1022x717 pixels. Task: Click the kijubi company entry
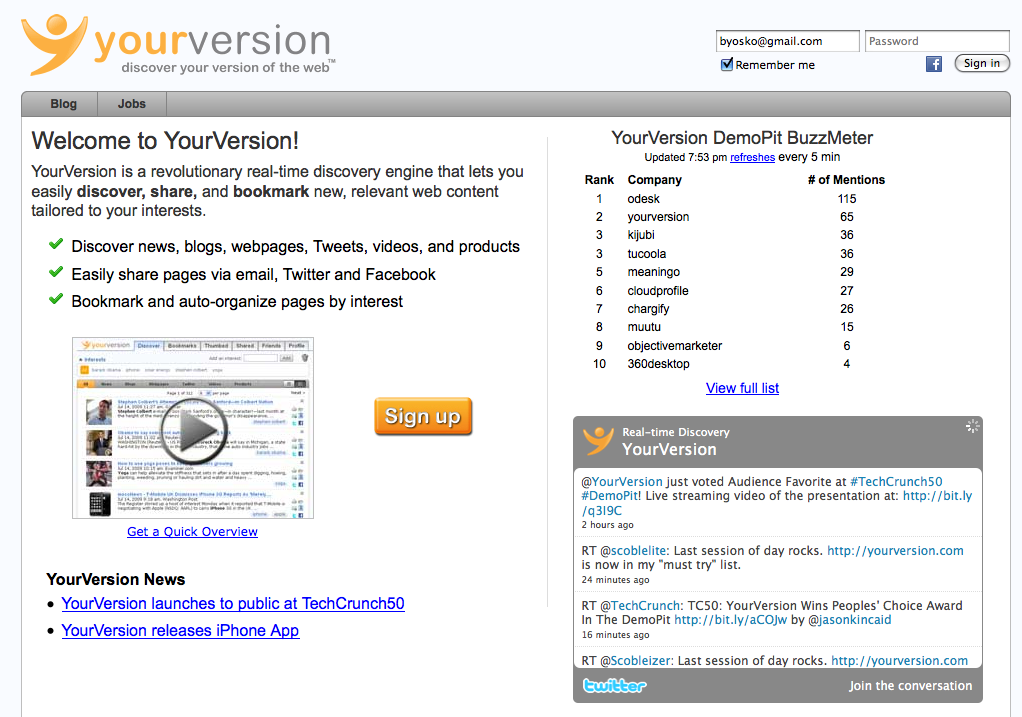641,235
